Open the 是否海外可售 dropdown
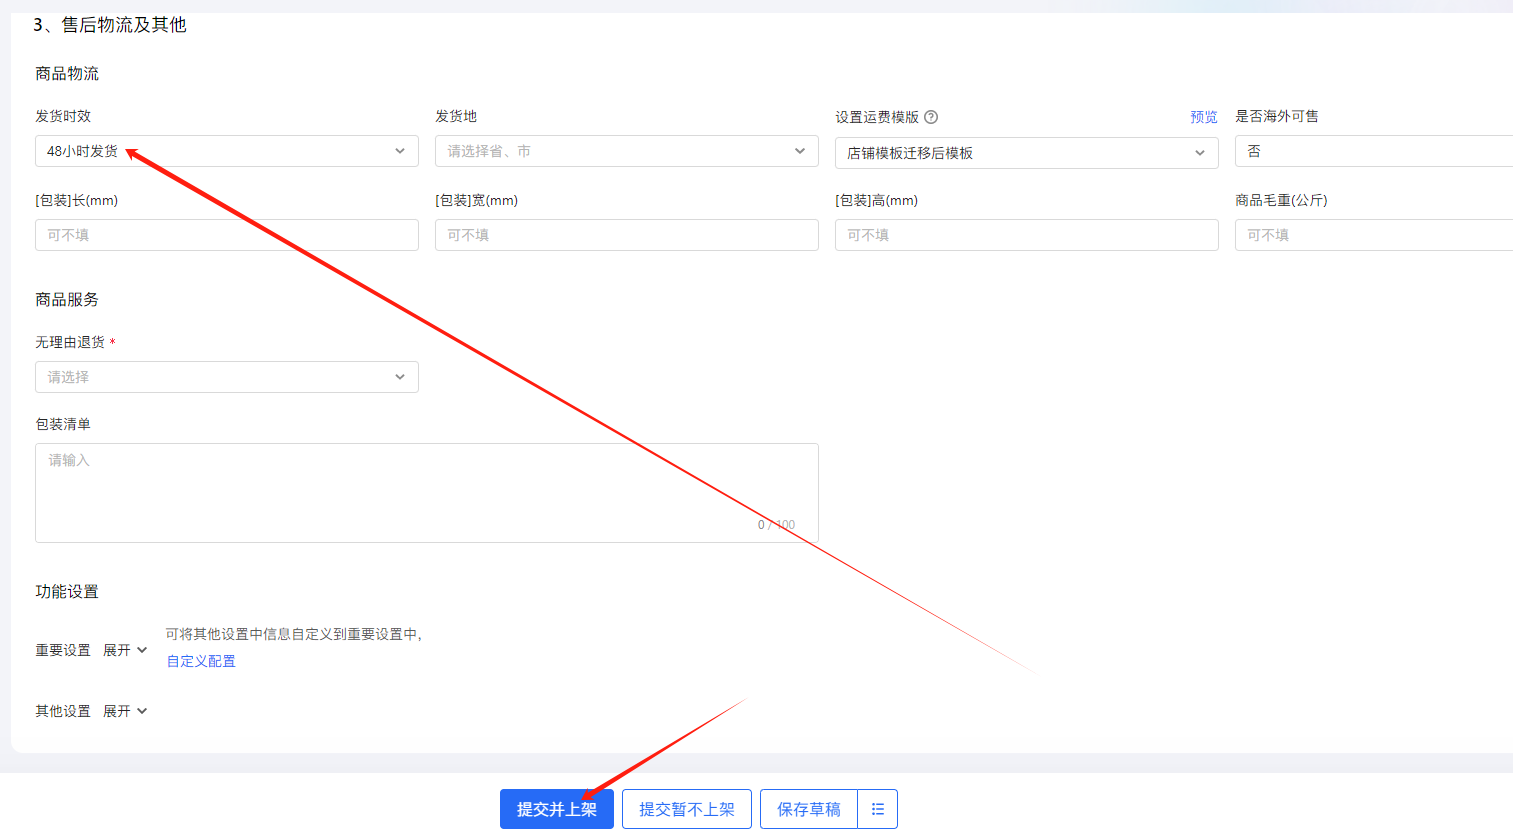The image size is (1513, 834). (1373, 151)
